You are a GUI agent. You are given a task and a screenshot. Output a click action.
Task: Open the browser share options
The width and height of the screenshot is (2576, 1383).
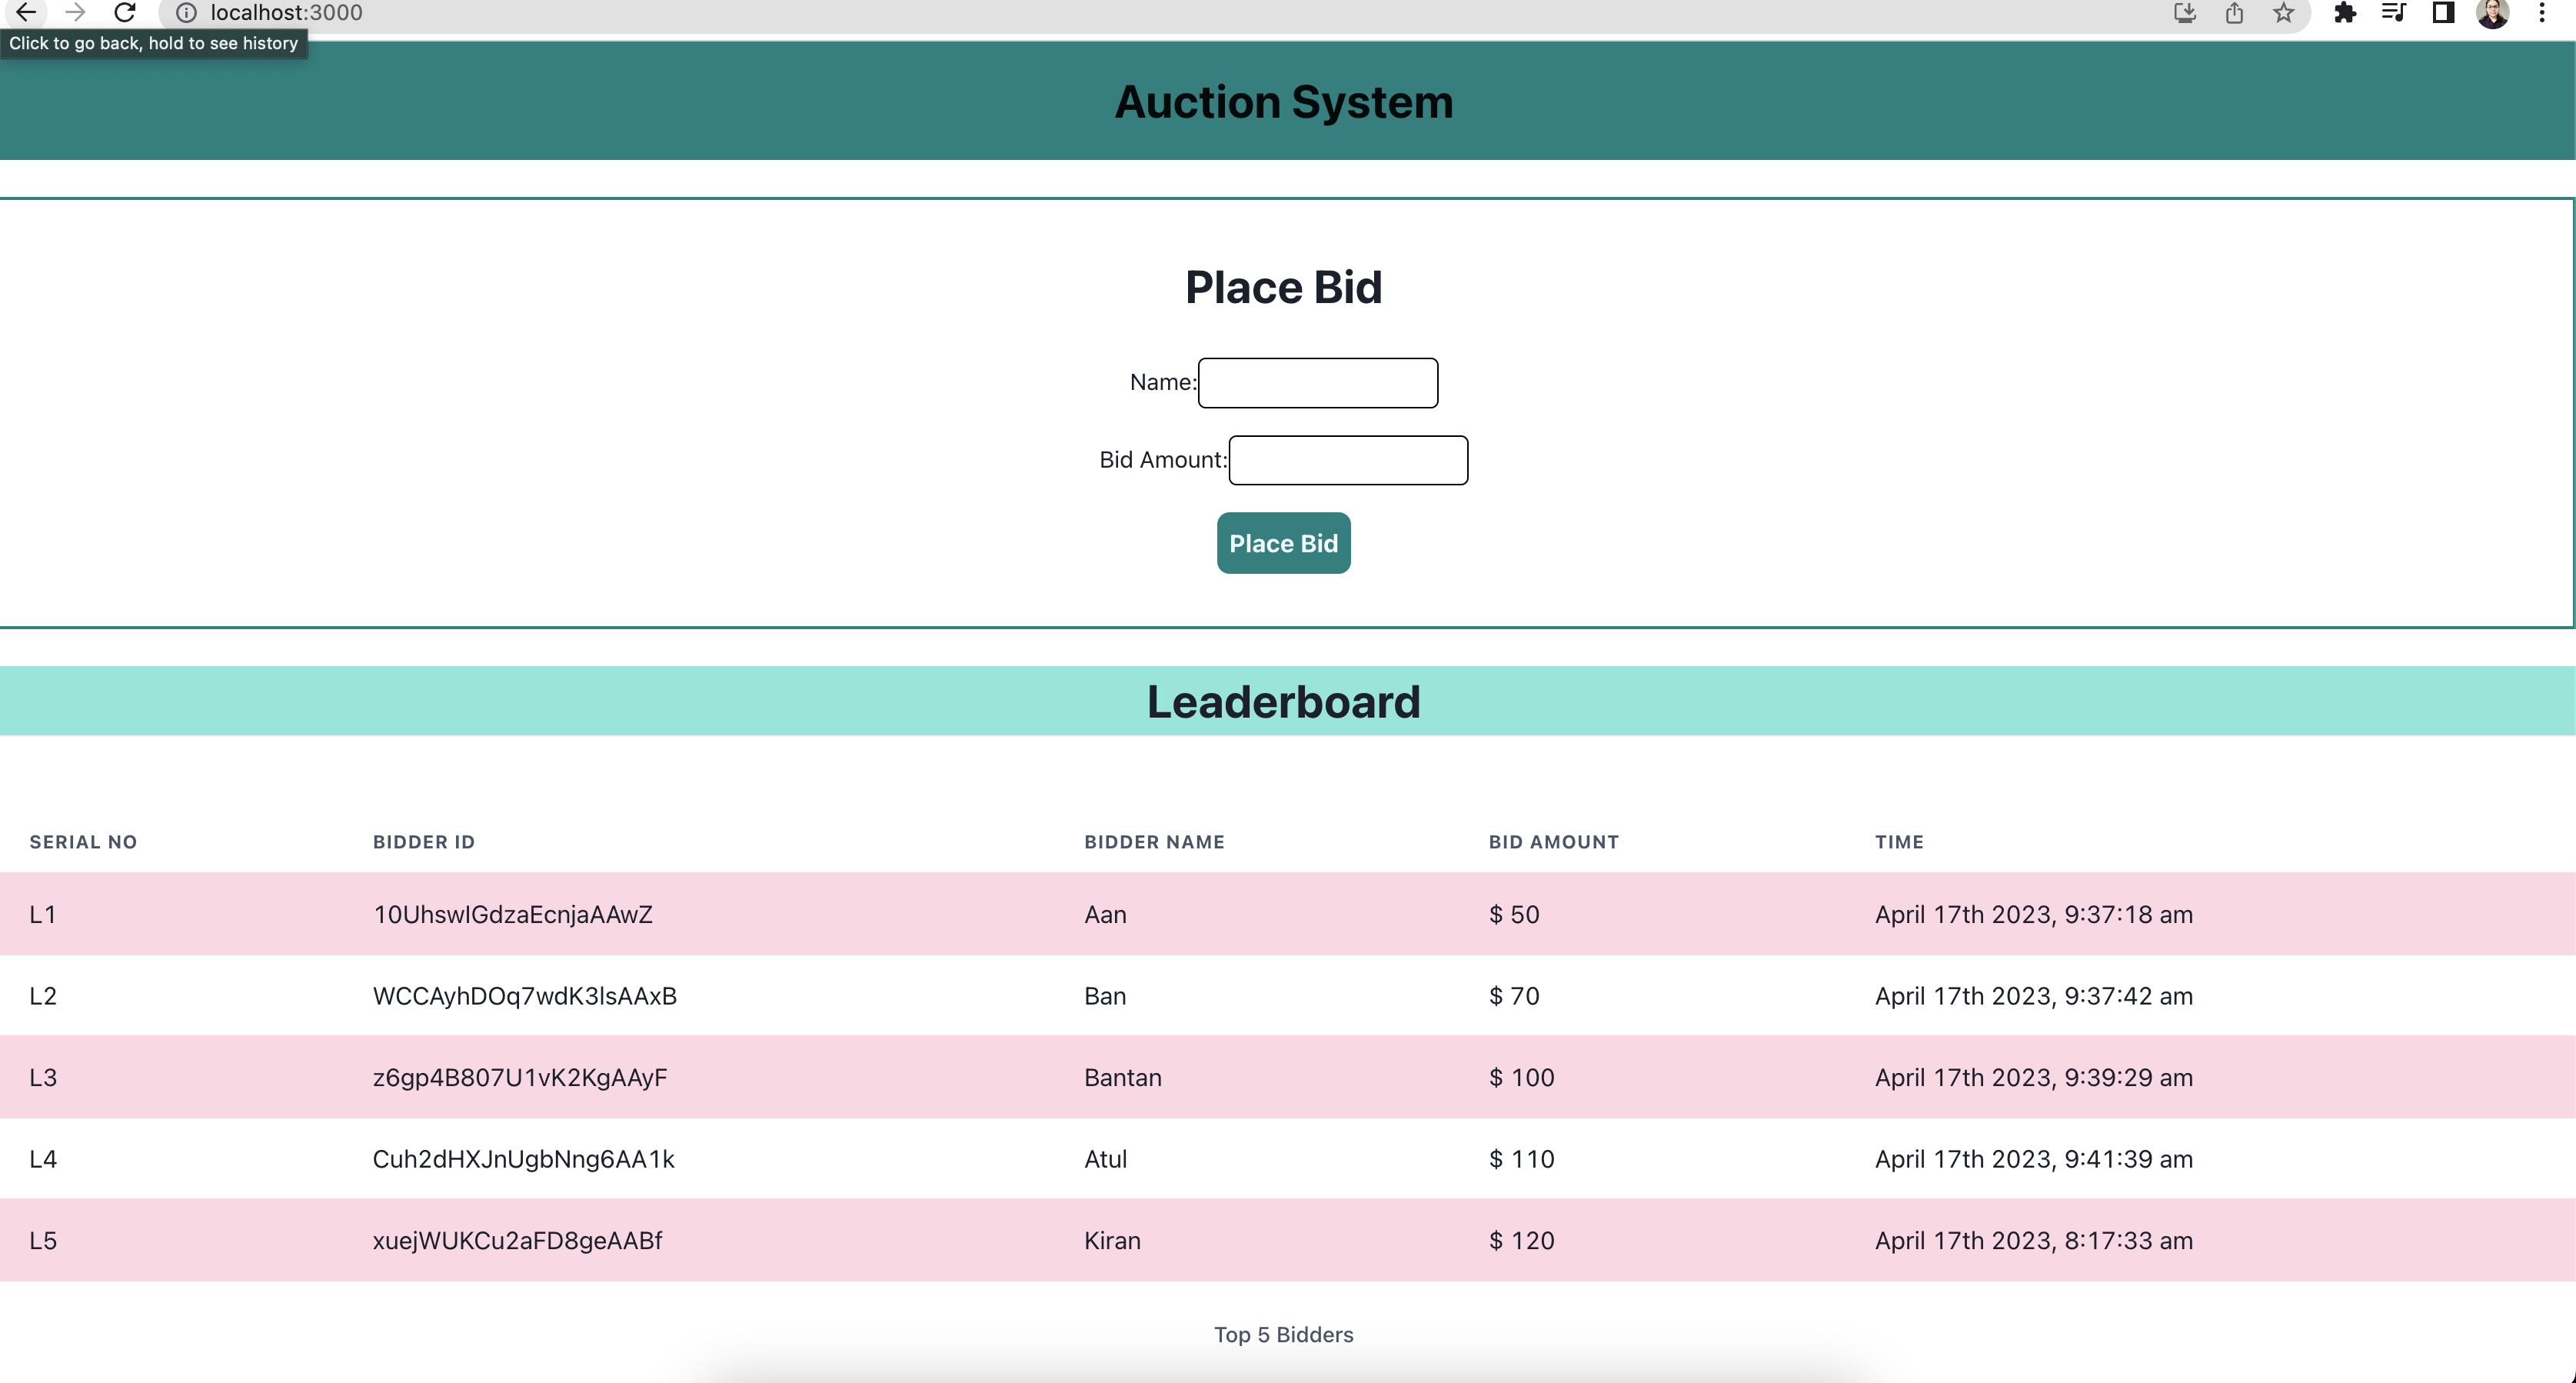point(2235,13)
